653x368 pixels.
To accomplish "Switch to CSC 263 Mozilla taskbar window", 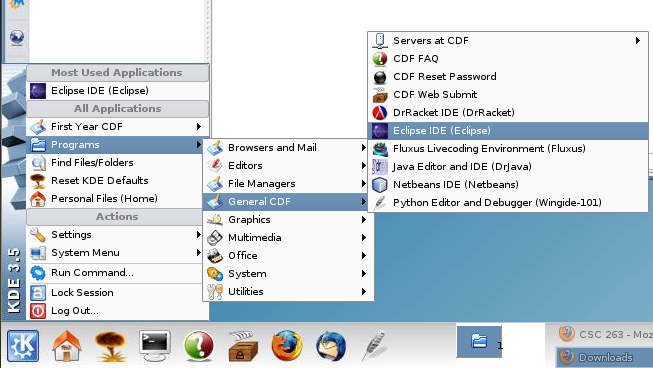I will click(x=605, y=334).
